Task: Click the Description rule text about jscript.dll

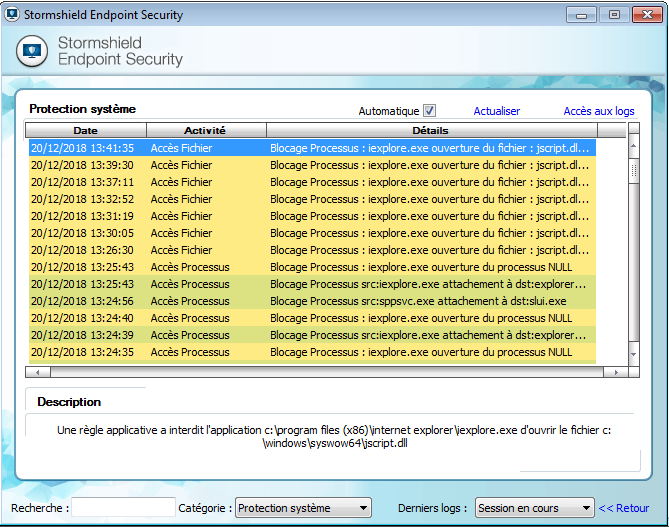Action: pos(334,437)
